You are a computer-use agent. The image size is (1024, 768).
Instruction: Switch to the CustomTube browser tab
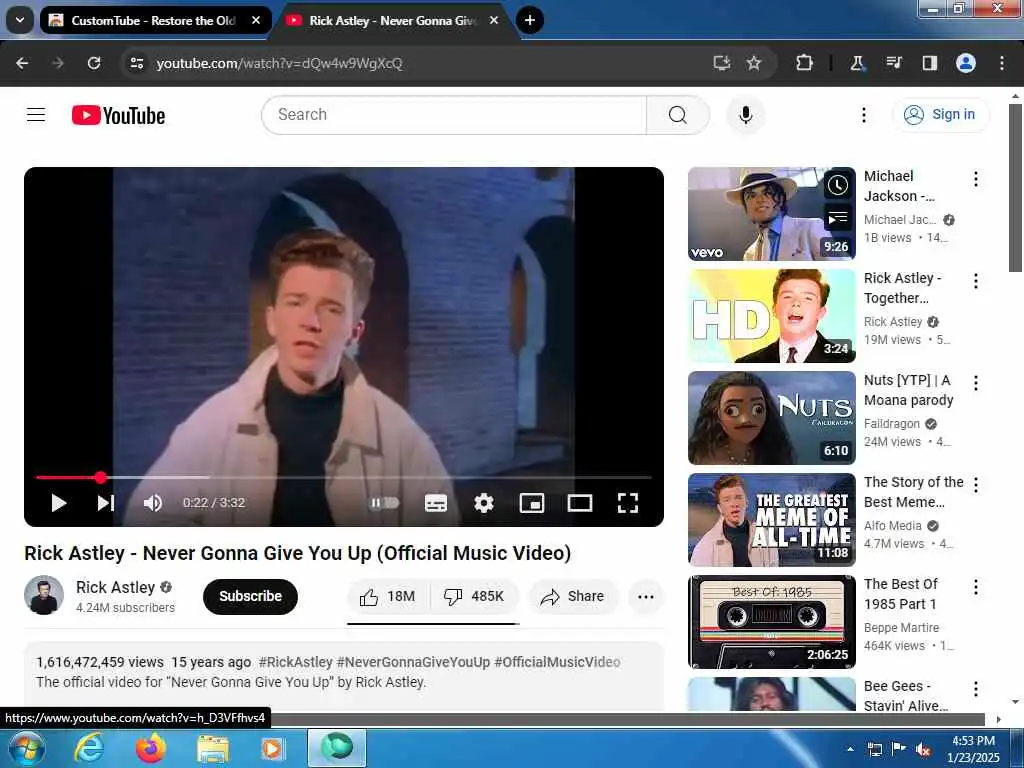pos(155,20)
